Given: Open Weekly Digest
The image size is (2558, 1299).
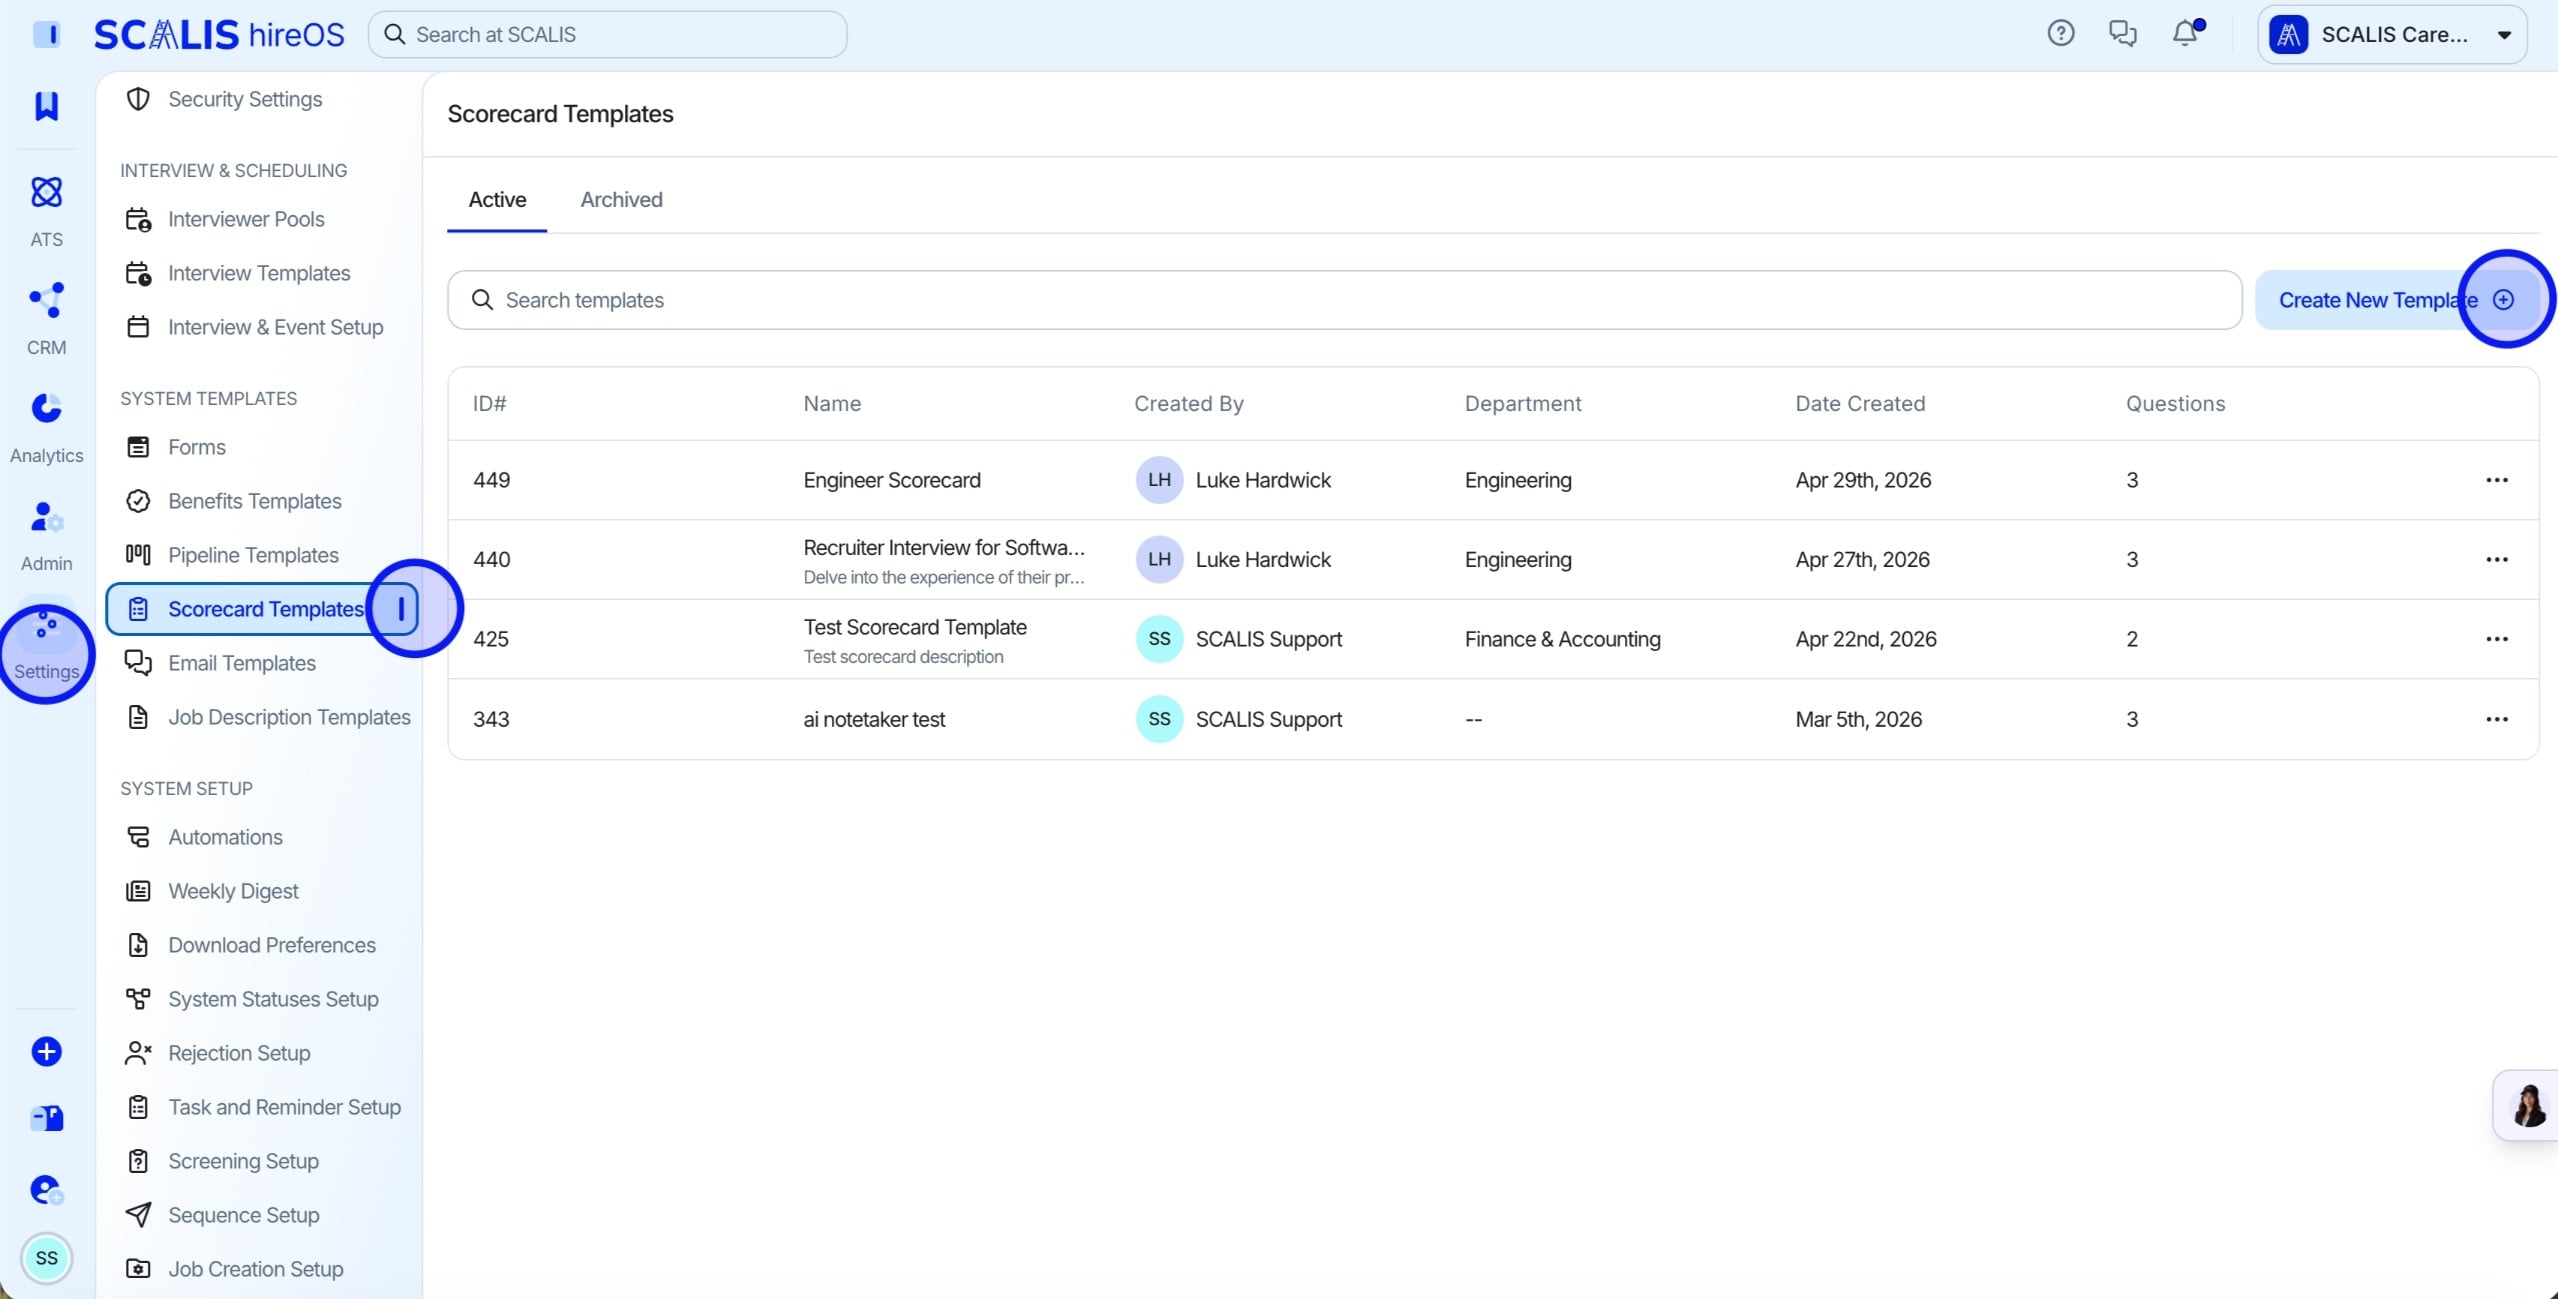Looking at the screenshot, I should click(233, 891).
